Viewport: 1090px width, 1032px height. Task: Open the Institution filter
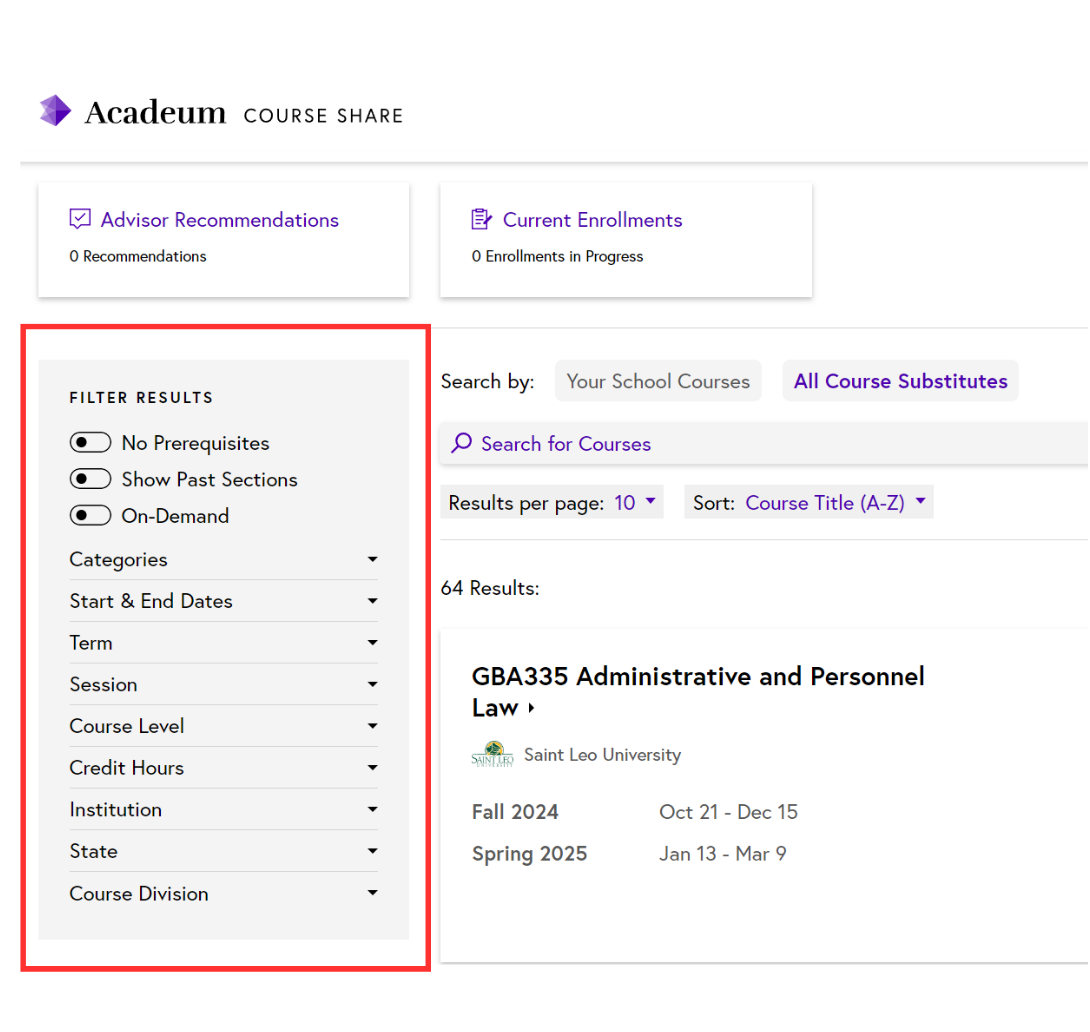pos(223,810)
